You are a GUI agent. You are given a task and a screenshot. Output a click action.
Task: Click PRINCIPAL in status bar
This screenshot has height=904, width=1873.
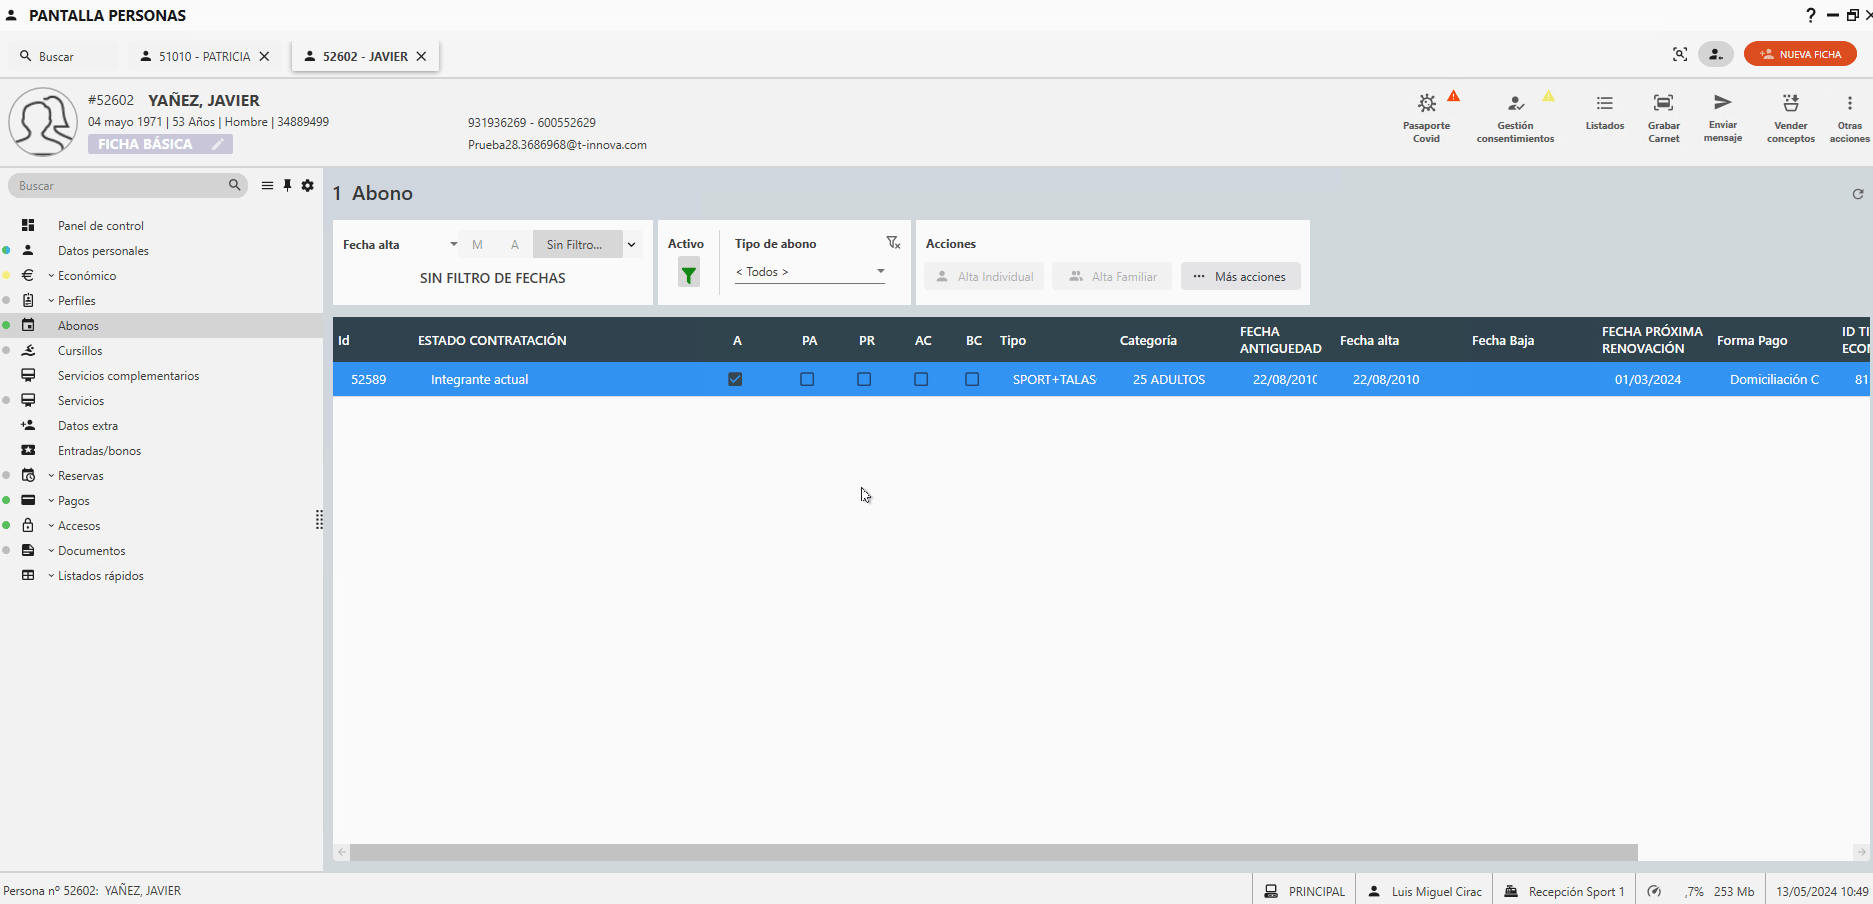(1305, 891)
